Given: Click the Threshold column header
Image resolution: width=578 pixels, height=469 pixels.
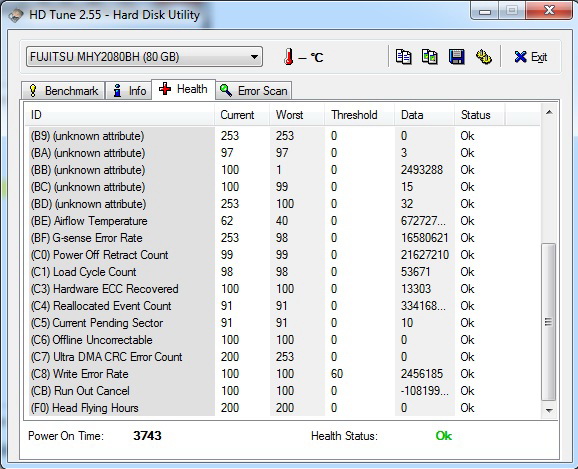Looking at the screenshot, I should click(x=360, y=115).
